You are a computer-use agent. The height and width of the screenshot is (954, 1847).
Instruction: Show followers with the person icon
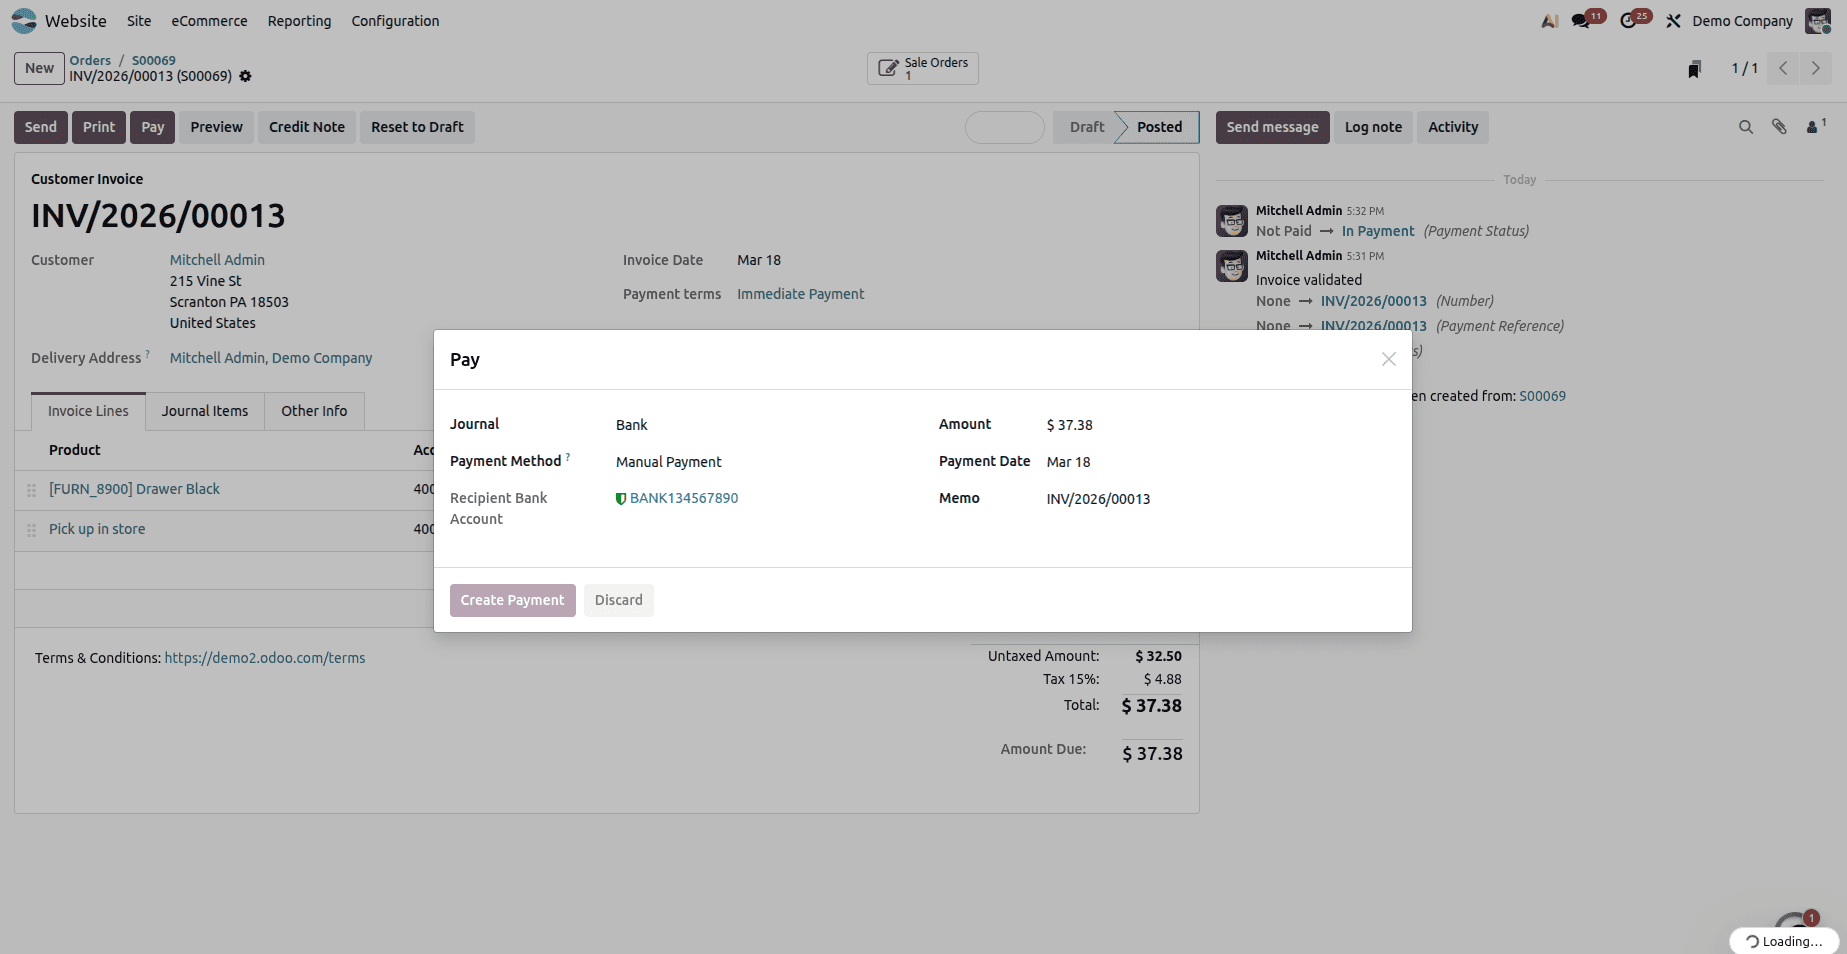pos(1813,127)
